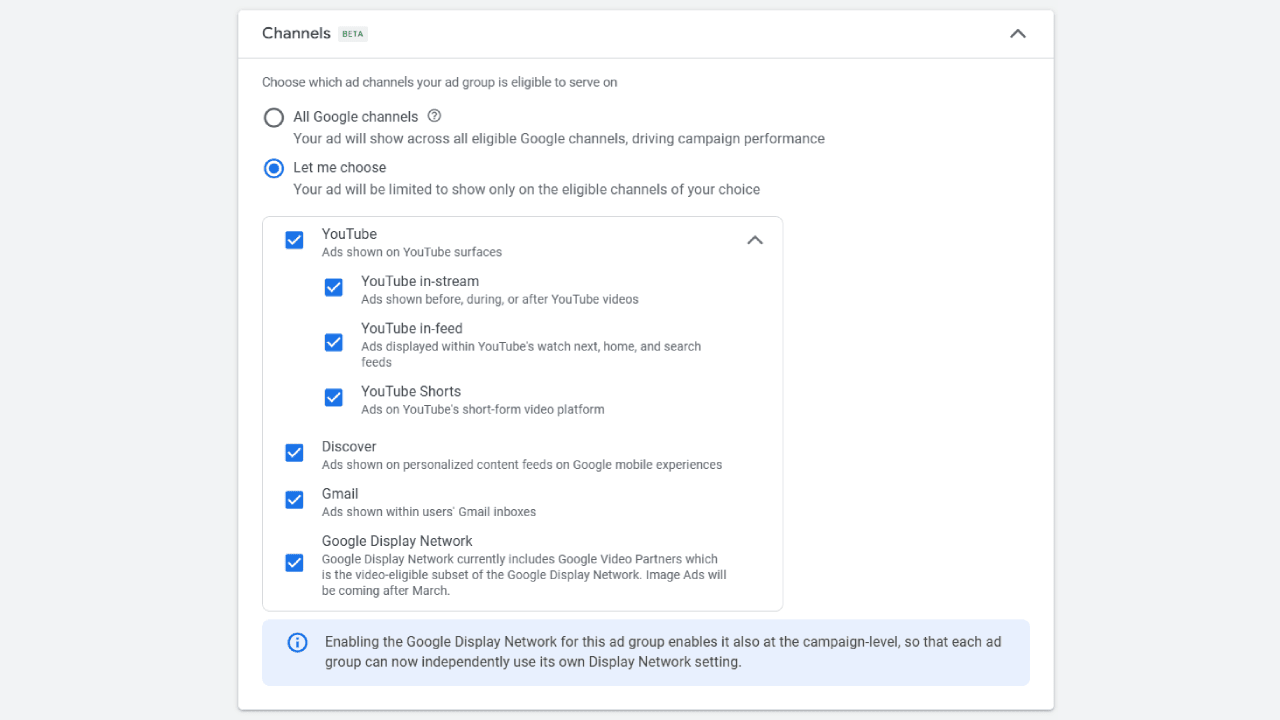Uncheck the Gmail channel checkbox
1280x720 pixels.
(x=294, y=500)
